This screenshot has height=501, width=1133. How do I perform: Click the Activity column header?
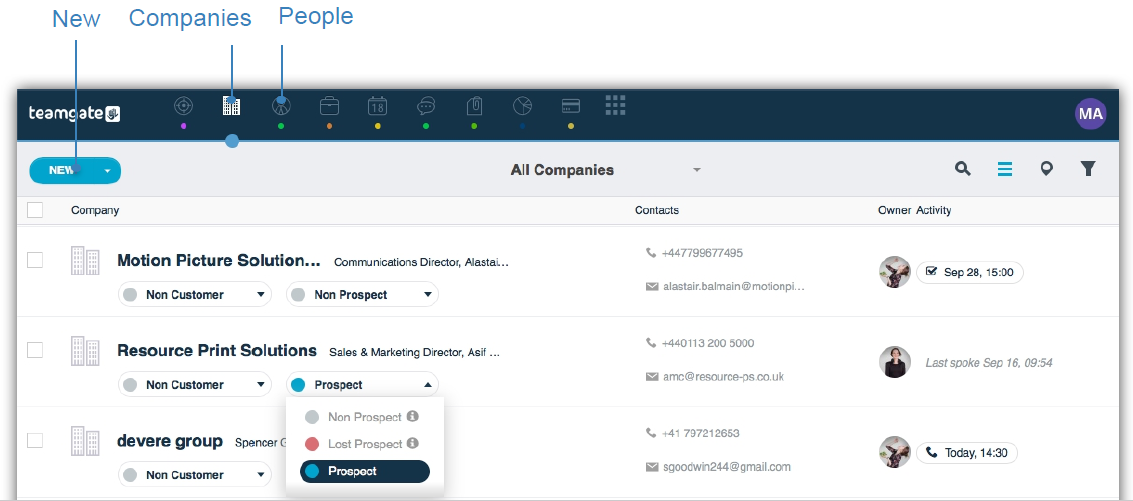pos(934,210)
